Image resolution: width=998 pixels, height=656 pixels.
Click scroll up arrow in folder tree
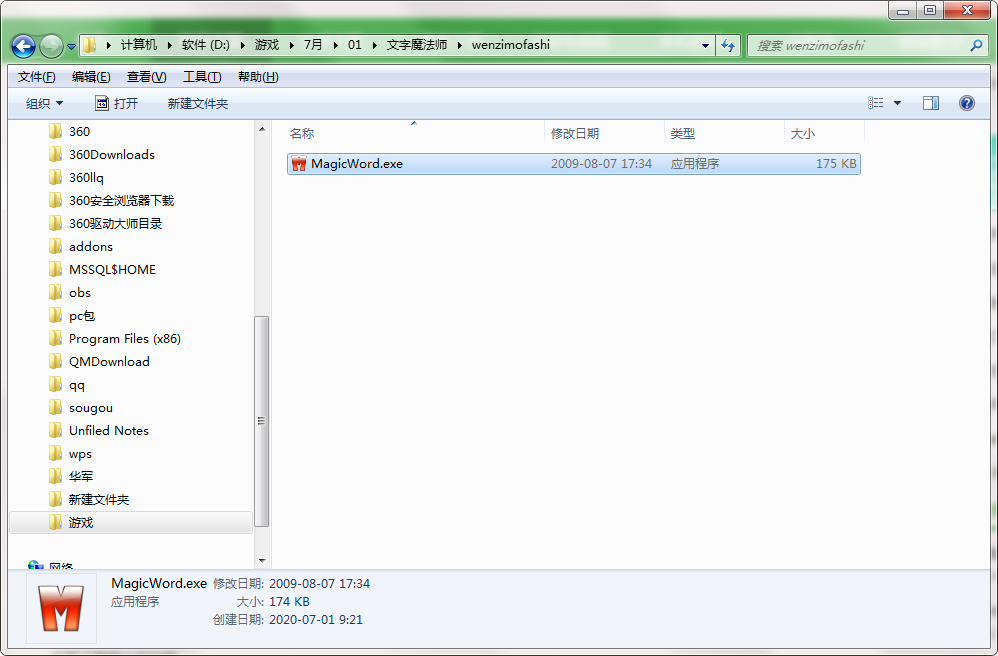[262, 129]
